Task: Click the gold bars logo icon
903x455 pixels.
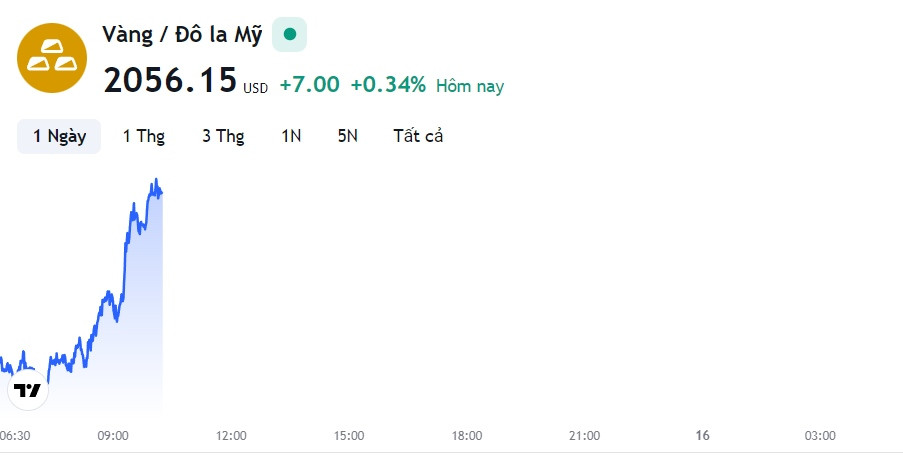Action: (52, 58)
